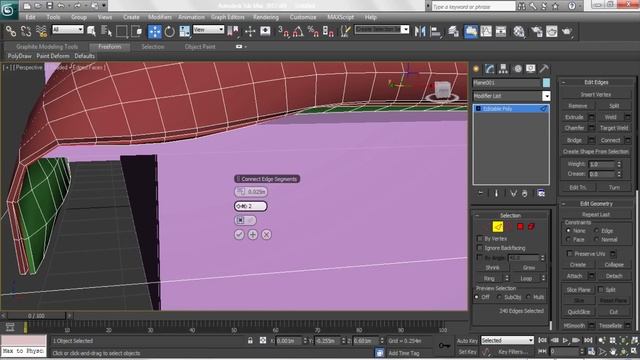The width and height of the screenshot is (640, 360).
Task: Click Create Shape From Selection button
Action: pyautogui.click(x=596, y=151)
